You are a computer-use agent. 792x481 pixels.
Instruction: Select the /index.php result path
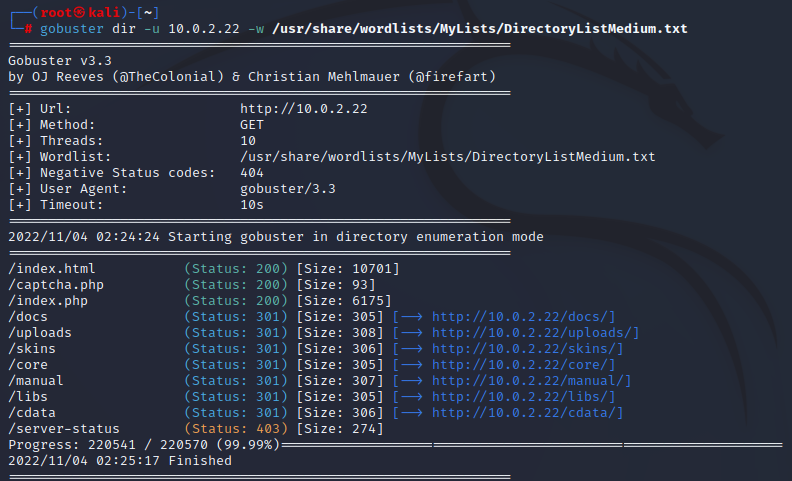[x=46, y=301]
